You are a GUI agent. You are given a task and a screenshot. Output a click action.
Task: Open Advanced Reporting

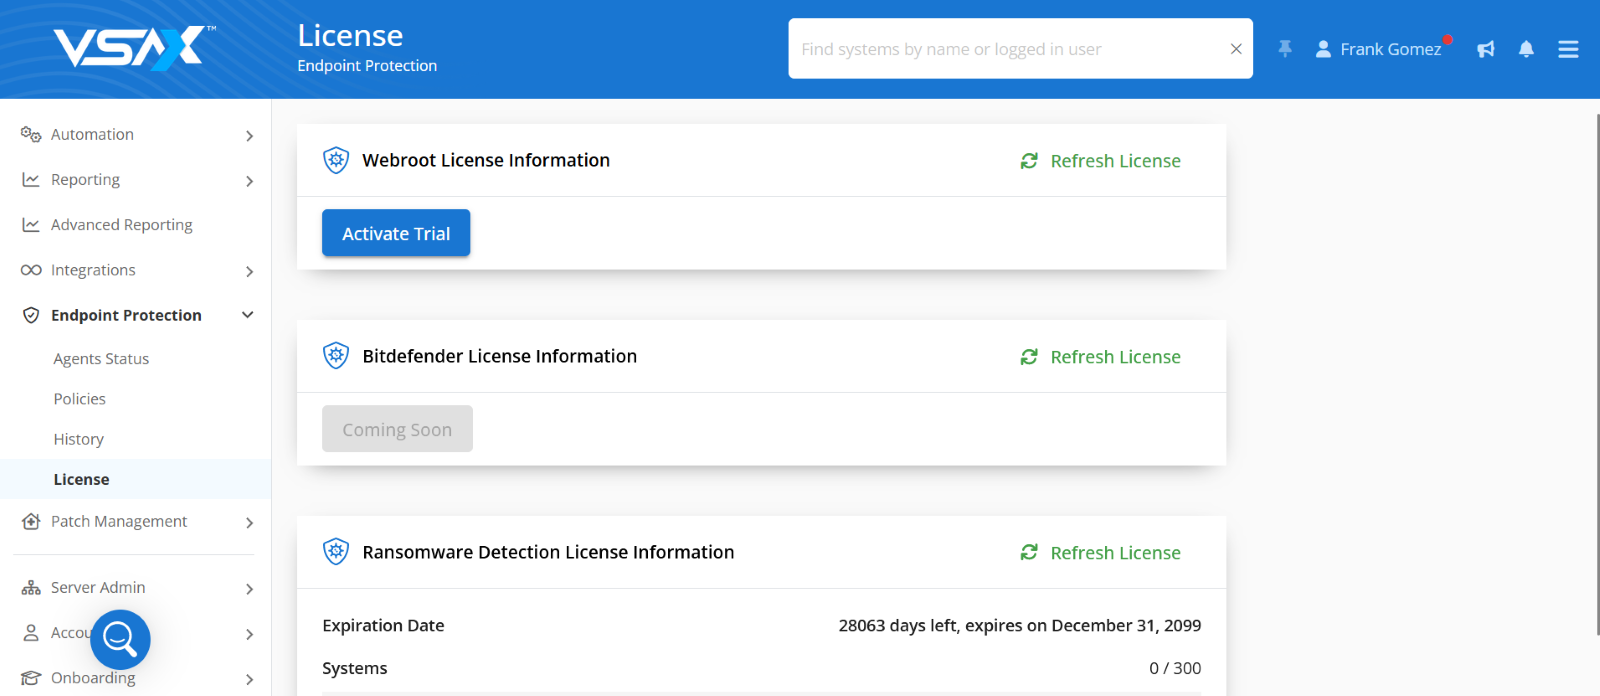tap(122, 225)
